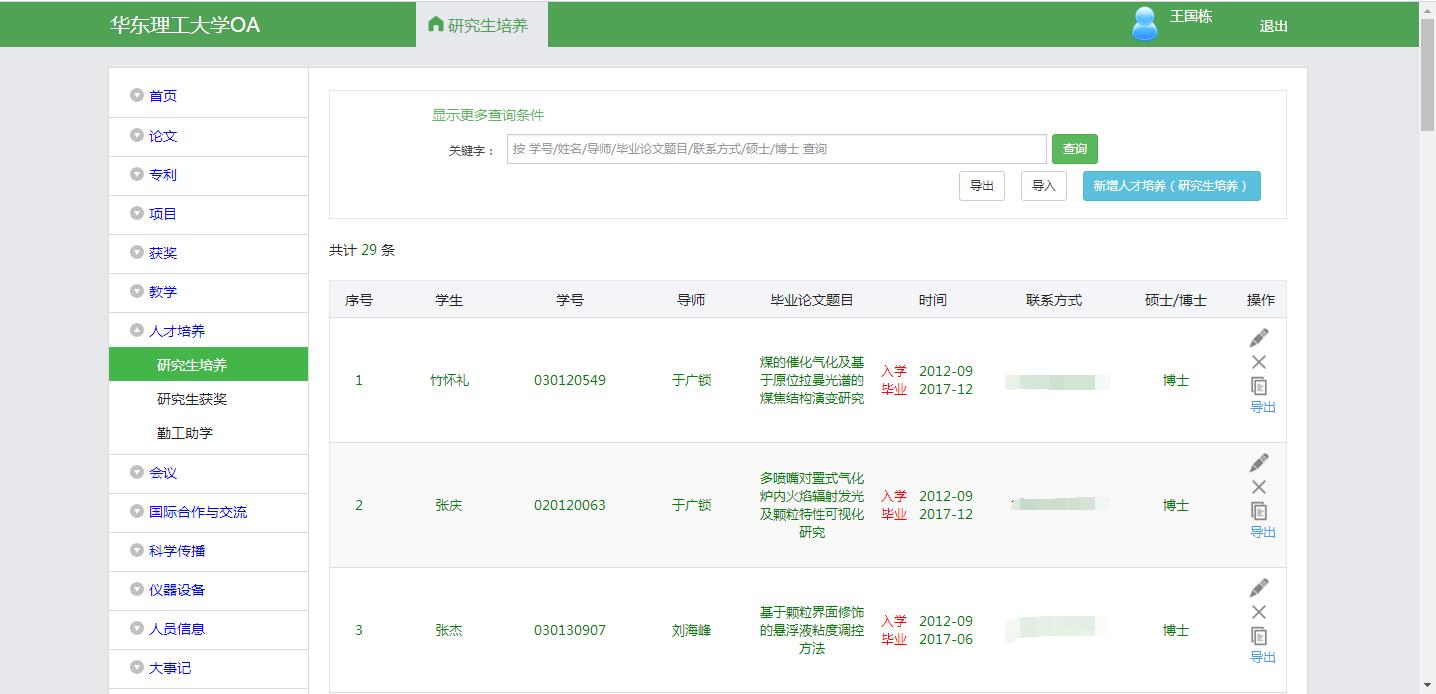
Task: Click the copy icon in 张杰 row
Action: coord(1259,636)
